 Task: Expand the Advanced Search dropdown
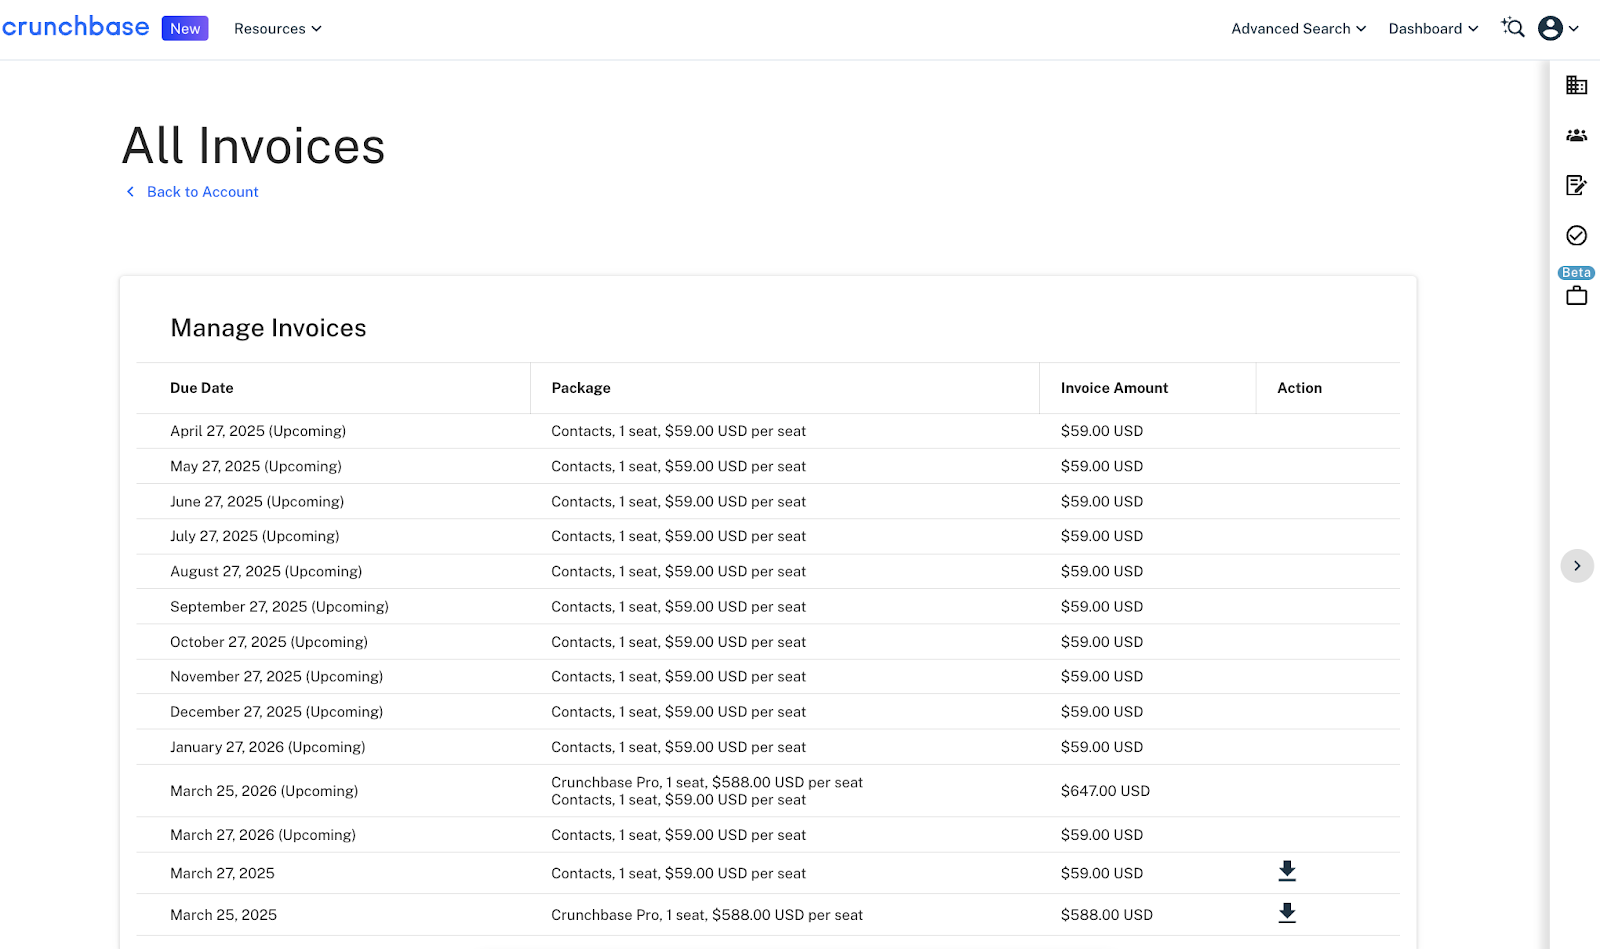click(1298, 28)
